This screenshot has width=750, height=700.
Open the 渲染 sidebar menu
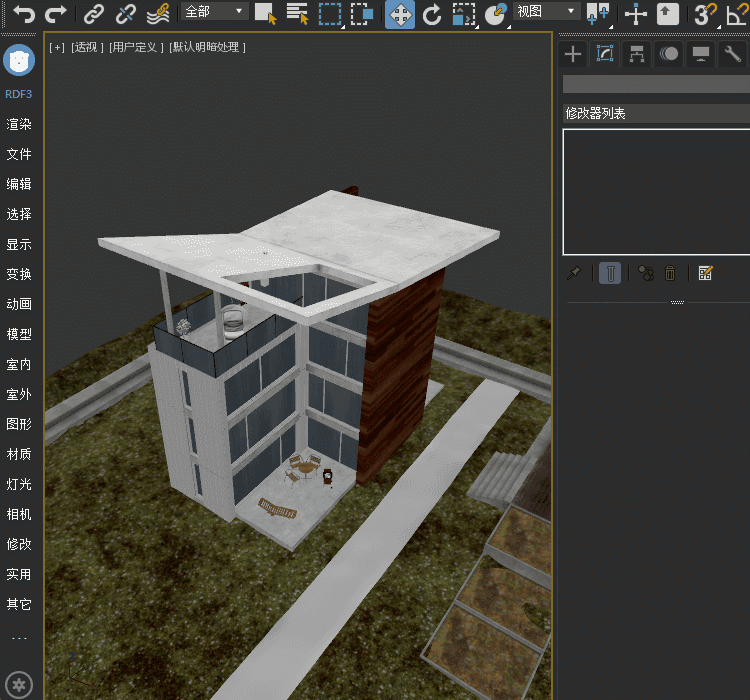[x=19, y=125]
